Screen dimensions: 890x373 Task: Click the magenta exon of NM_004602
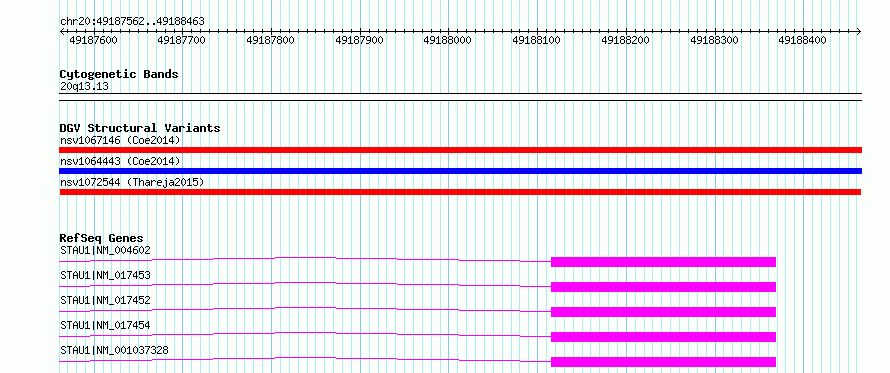[x=663, y=262]
